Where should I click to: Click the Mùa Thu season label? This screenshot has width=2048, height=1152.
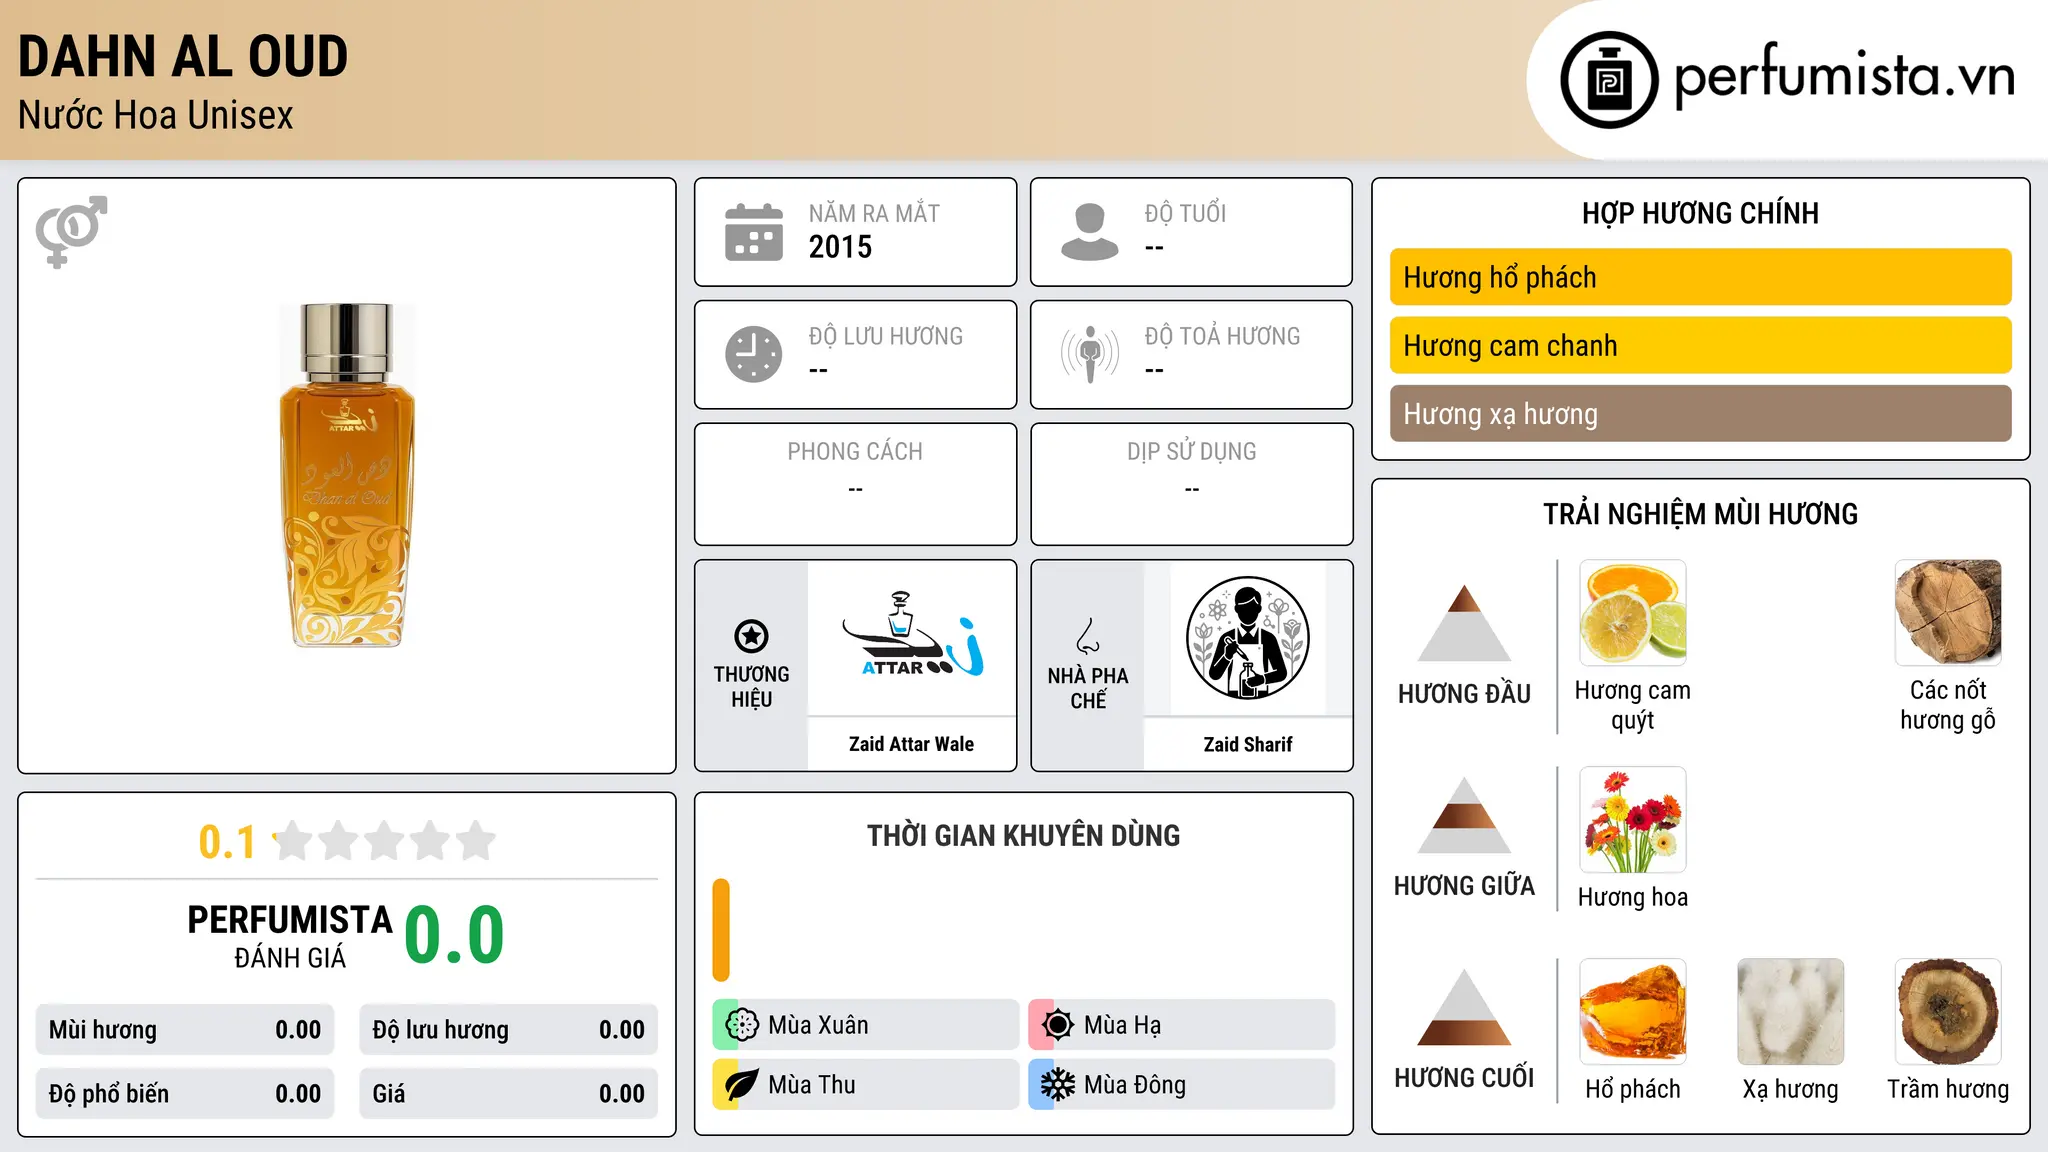pos(812,1085)
